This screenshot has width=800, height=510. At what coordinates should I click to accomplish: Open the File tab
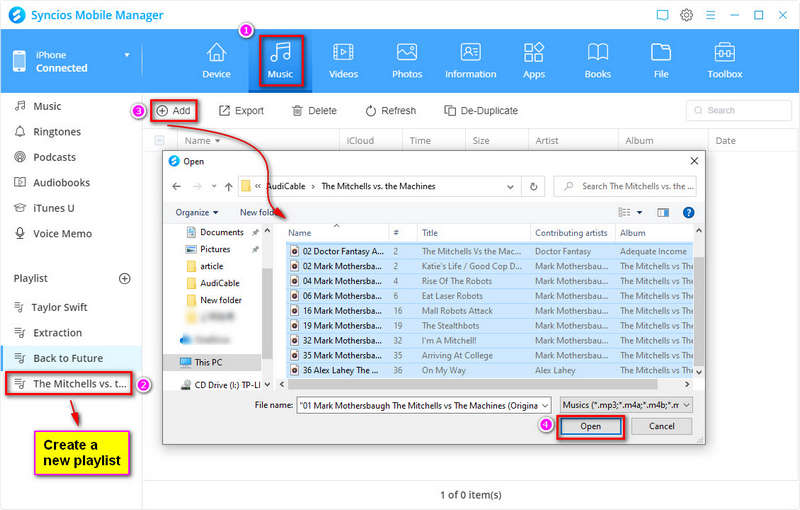[661, 61]
